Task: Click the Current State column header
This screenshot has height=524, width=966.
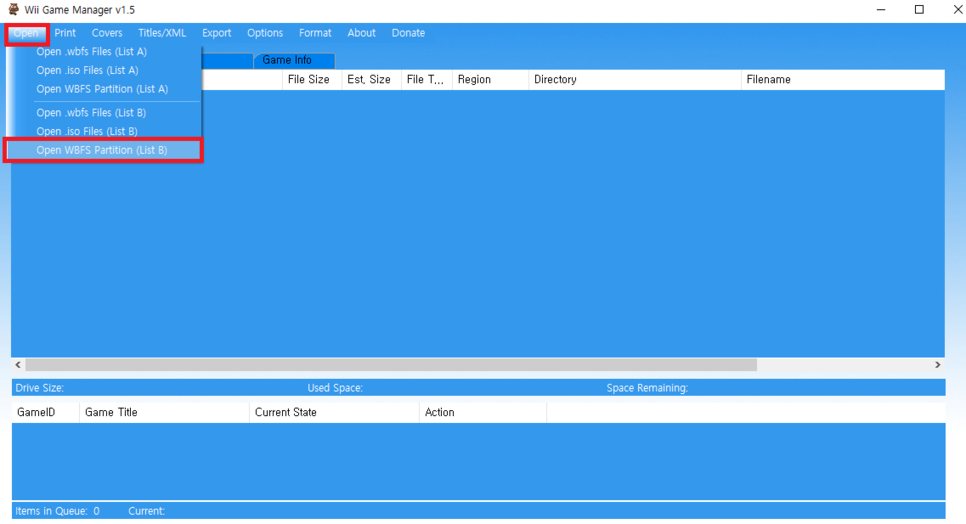Action: click(x=334, y=413)
